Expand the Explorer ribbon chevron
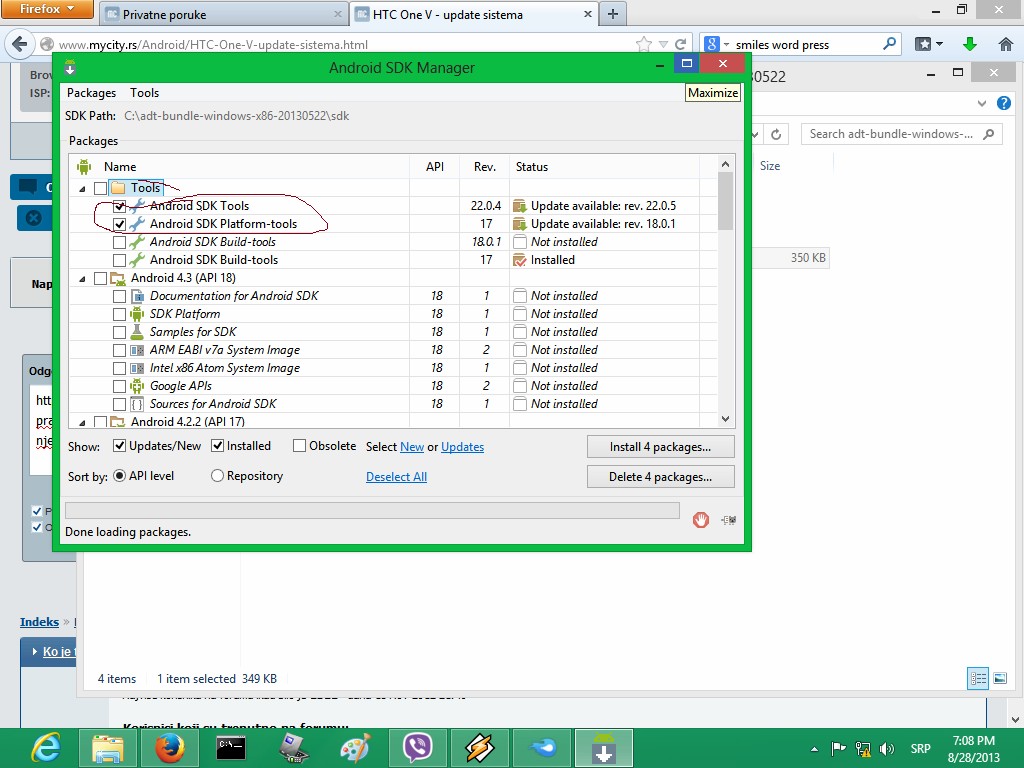 coord(982,103)
